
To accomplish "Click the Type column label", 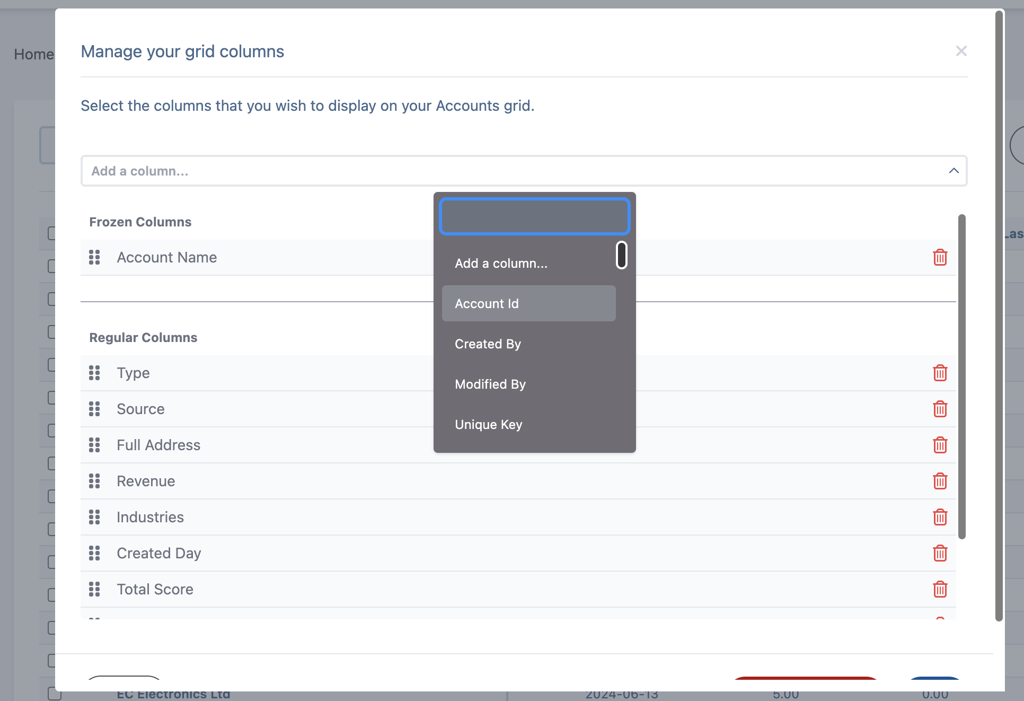I will [x=133, y=373].
